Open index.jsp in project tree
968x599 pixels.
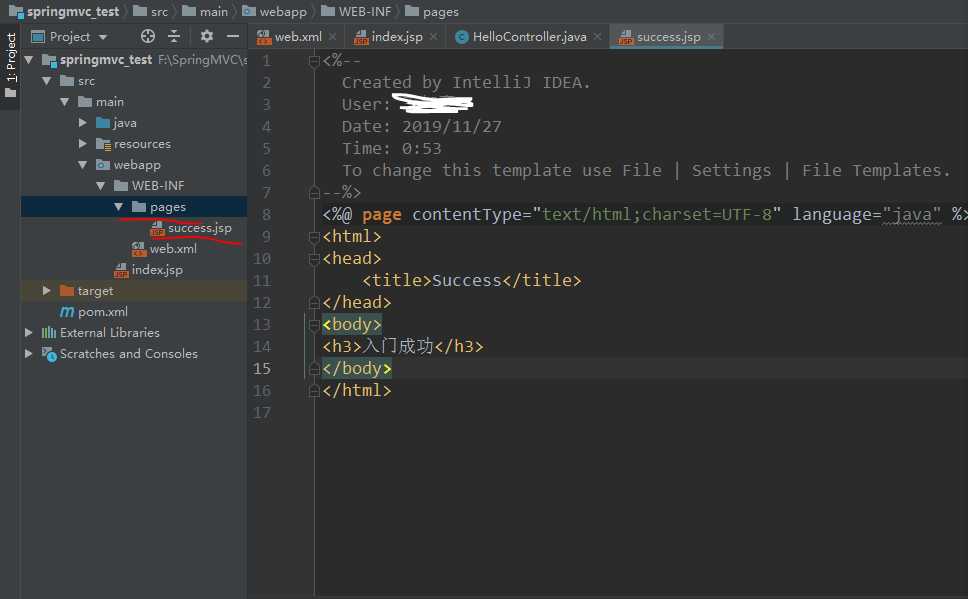tap(148, 270)
